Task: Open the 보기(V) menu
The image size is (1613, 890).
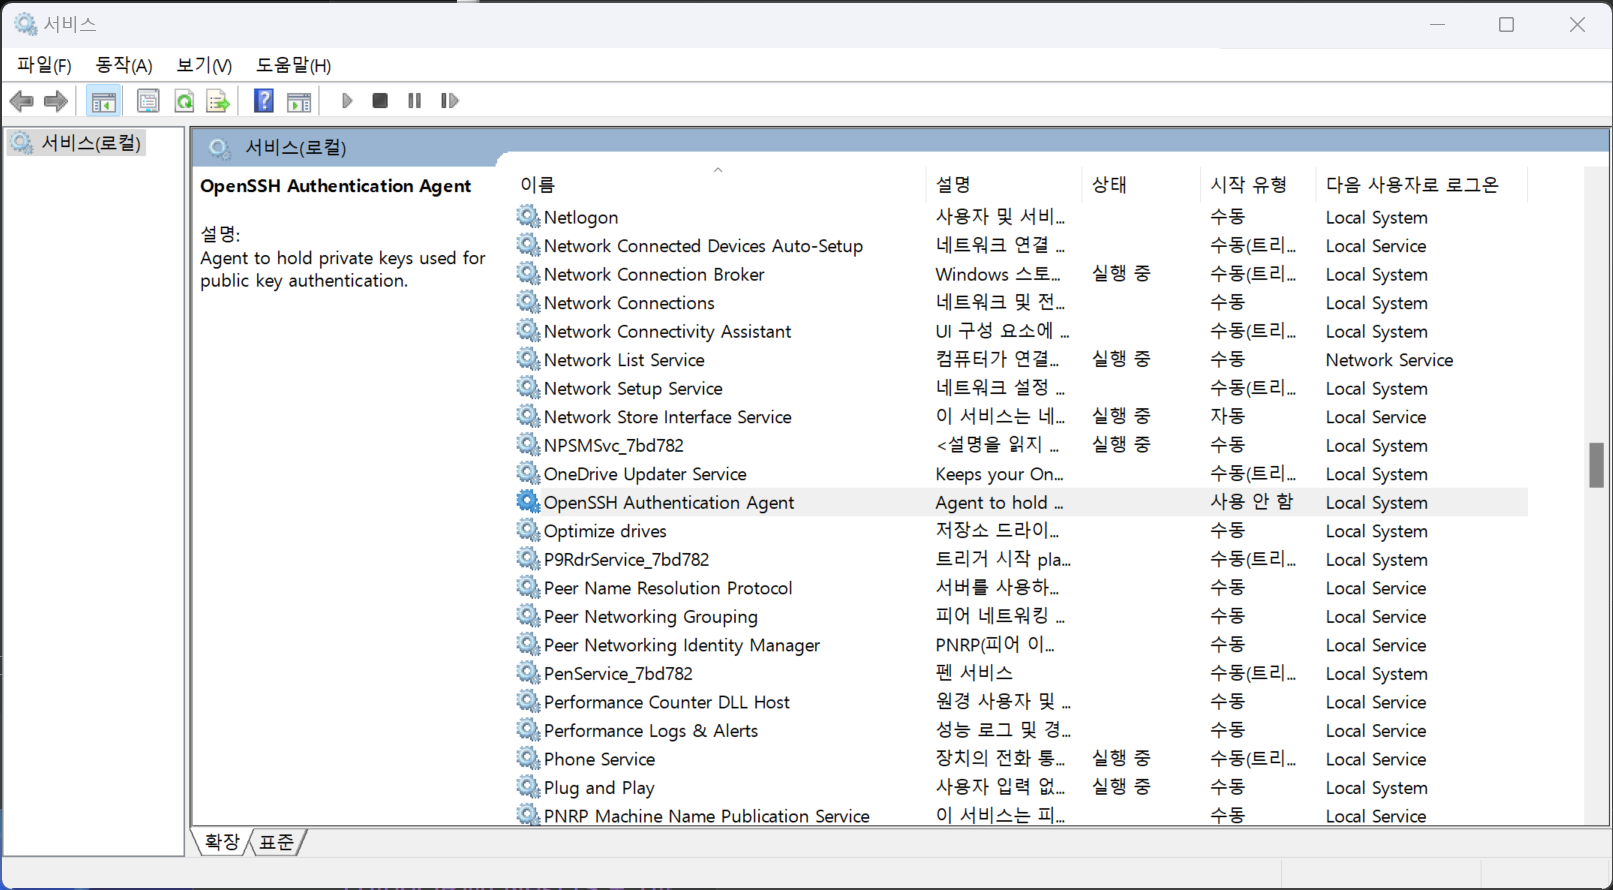Action: 204,65
